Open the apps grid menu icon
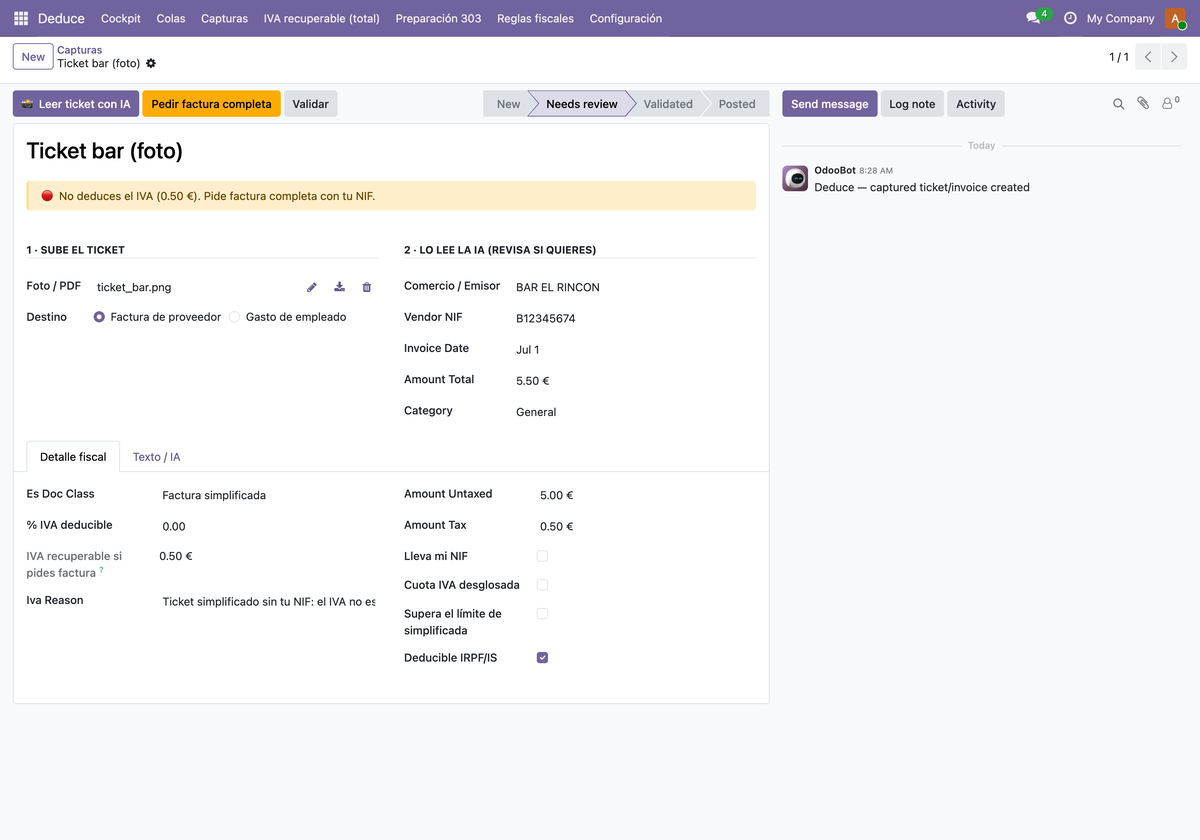This screenshot has width=1200, height=840. [x=21, y=18]
